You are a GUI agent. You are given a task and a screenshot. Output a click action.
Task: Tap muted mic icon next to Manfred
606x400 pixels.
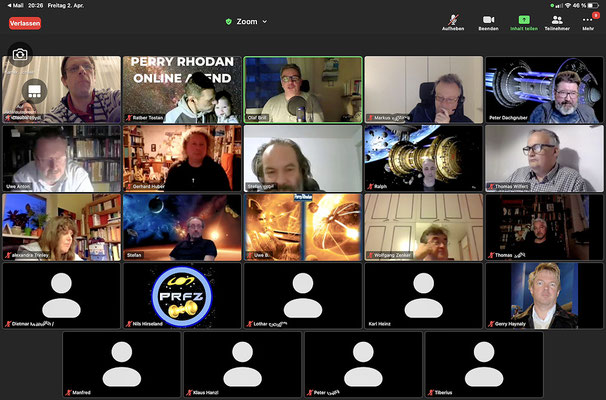68,393
